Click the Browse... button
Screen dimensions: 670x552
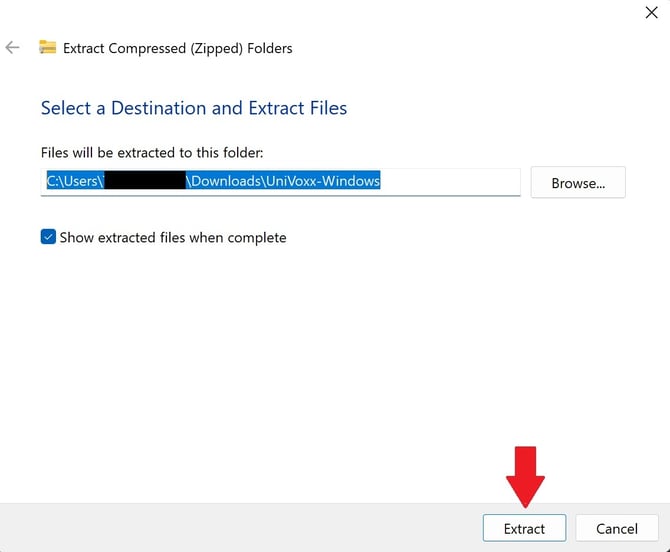[x=578, y=182]
